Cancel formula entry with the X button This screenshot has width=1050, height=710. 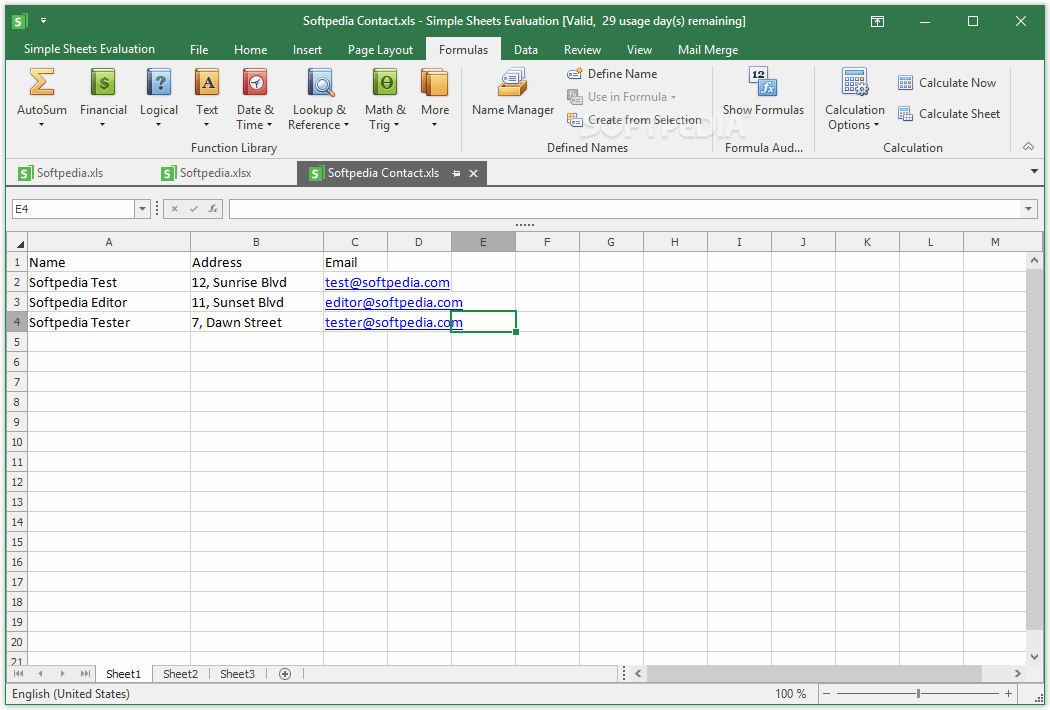pyautogui.click(x=174, y=209)
